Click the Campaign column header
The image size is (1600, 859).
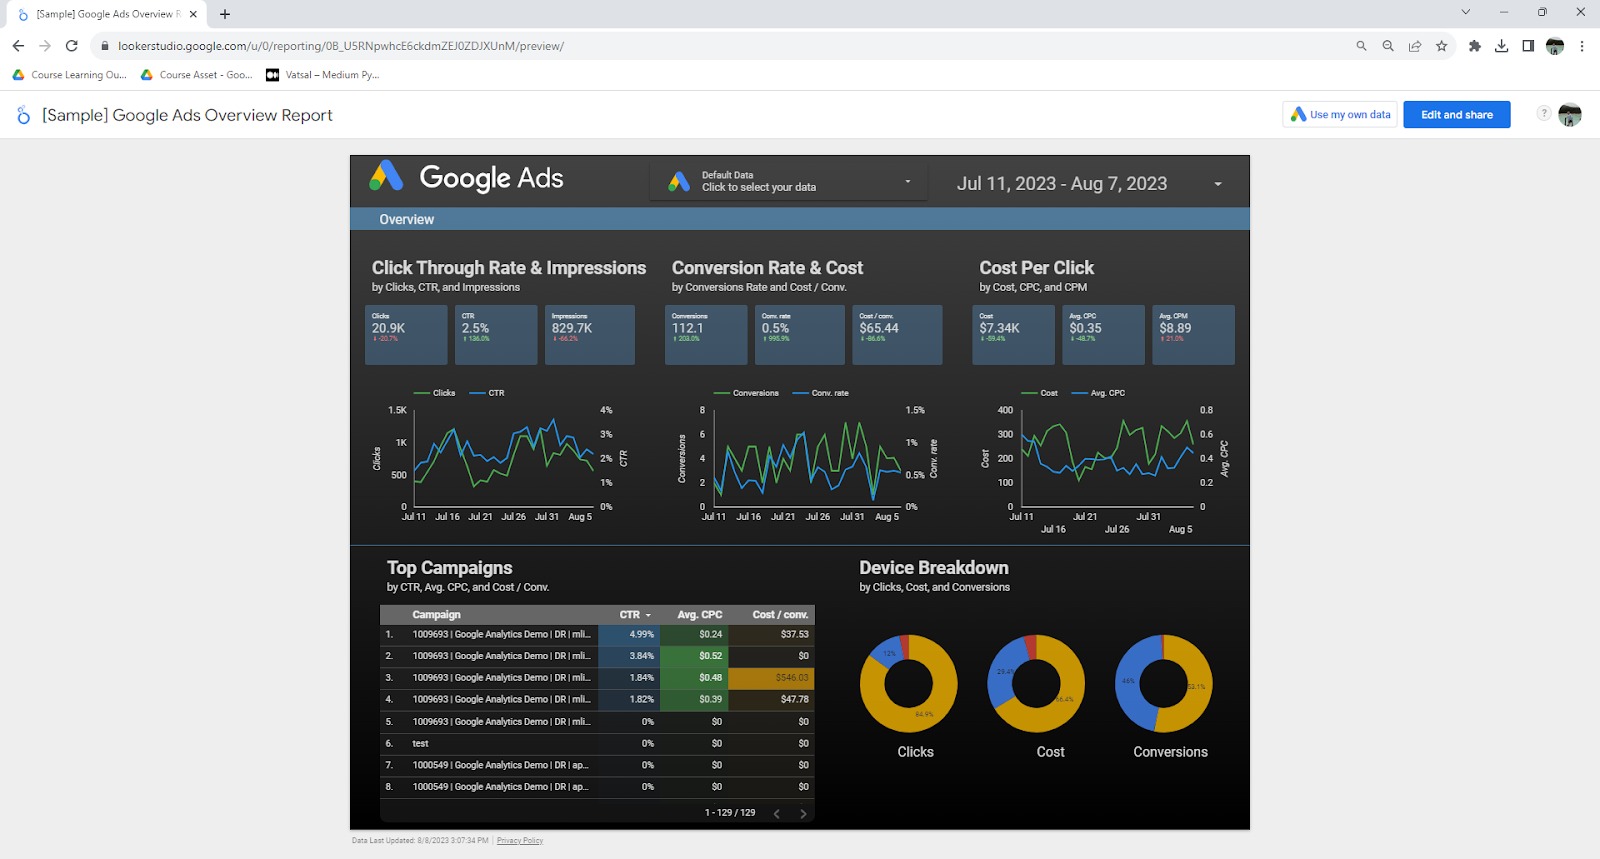tap(436, 615)
